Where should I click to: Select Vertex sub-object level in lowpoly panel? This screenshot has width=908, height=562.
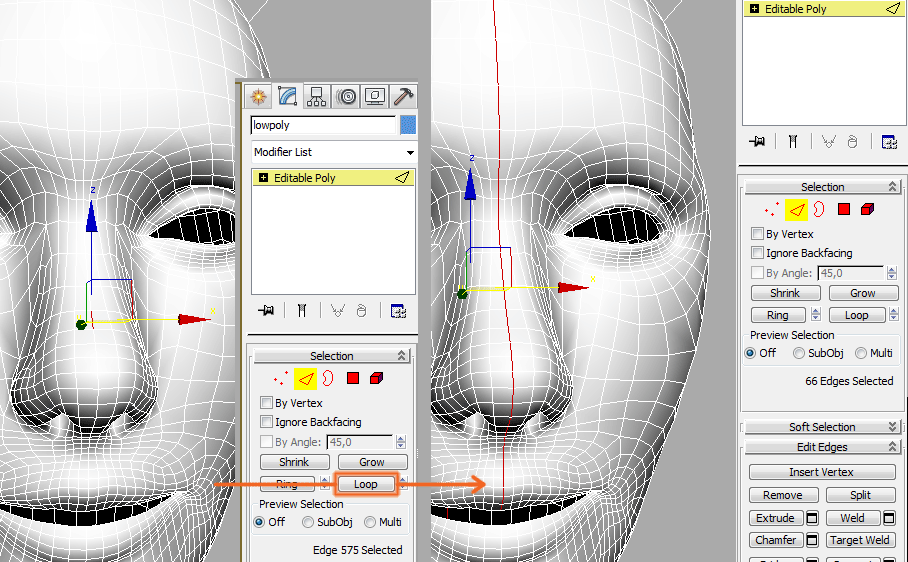(281, 379)
